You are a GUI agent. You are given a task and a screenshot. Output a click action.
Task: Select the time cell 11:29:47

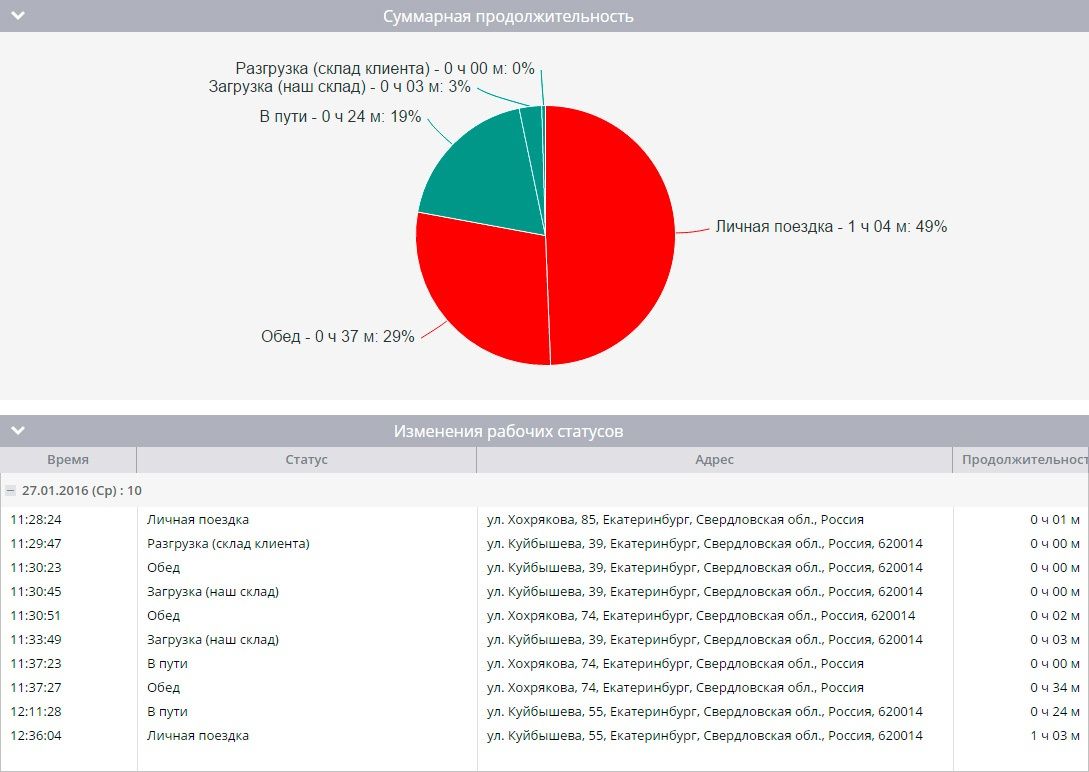[x=36, y=544]
